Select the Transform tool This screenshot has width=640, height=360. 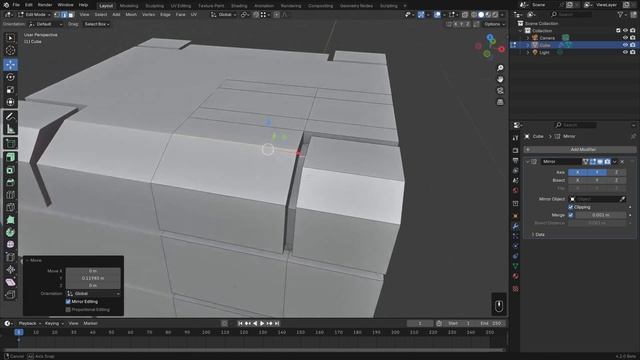point(10,102)
